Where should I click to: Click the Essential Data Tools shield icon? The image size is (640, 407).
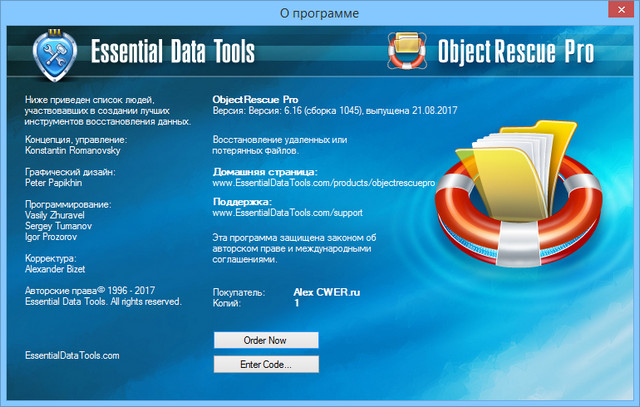[54, 52]
